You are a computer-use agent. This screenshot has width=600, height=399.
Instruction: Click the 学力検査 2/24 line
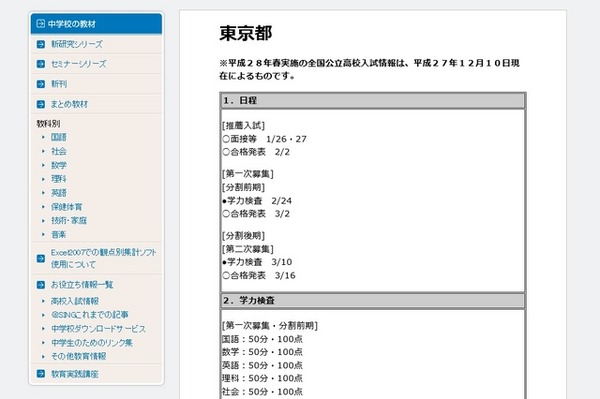pyautogui.click(x=257, y=200)
